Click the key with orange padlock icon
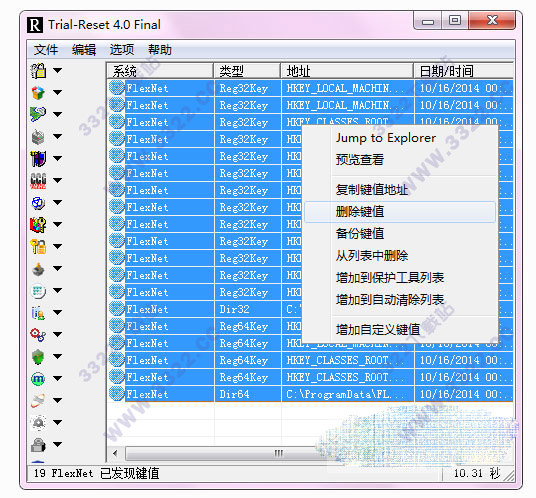 (x=38, y=246)
